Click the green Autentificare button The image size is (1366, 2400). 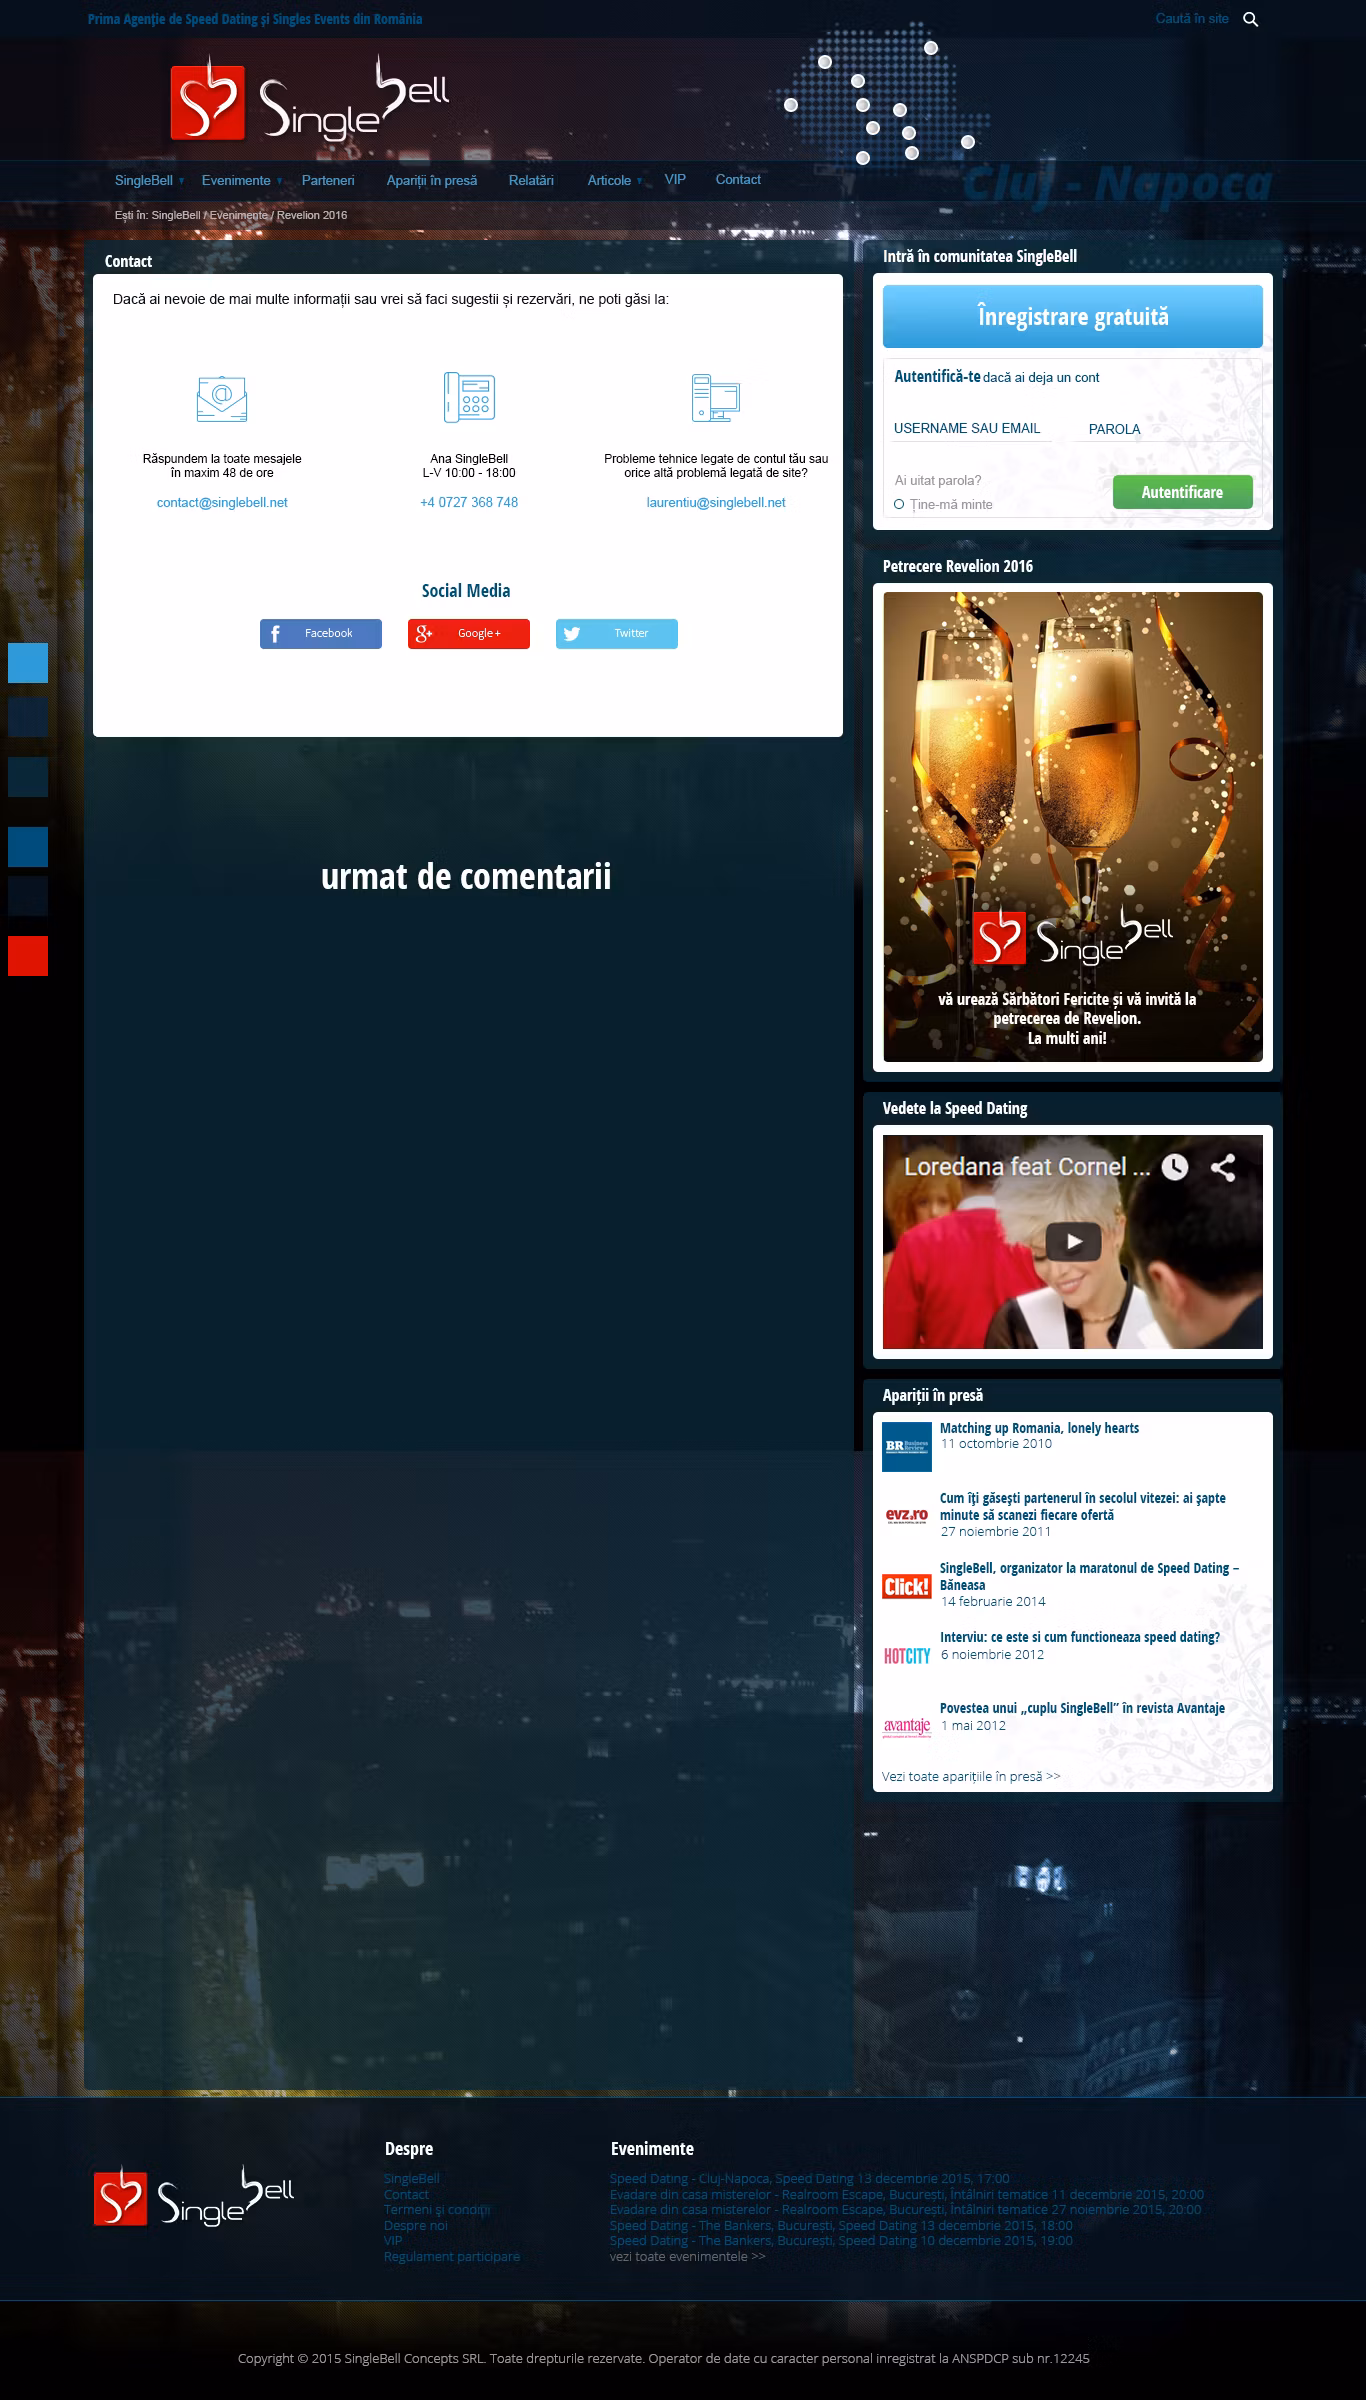[x=1182, y=492]
